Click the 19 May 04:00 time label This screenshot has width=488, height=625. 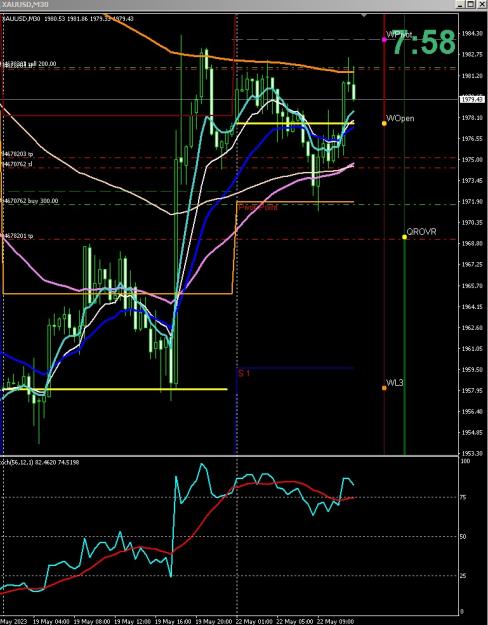(x=51, y=621)
